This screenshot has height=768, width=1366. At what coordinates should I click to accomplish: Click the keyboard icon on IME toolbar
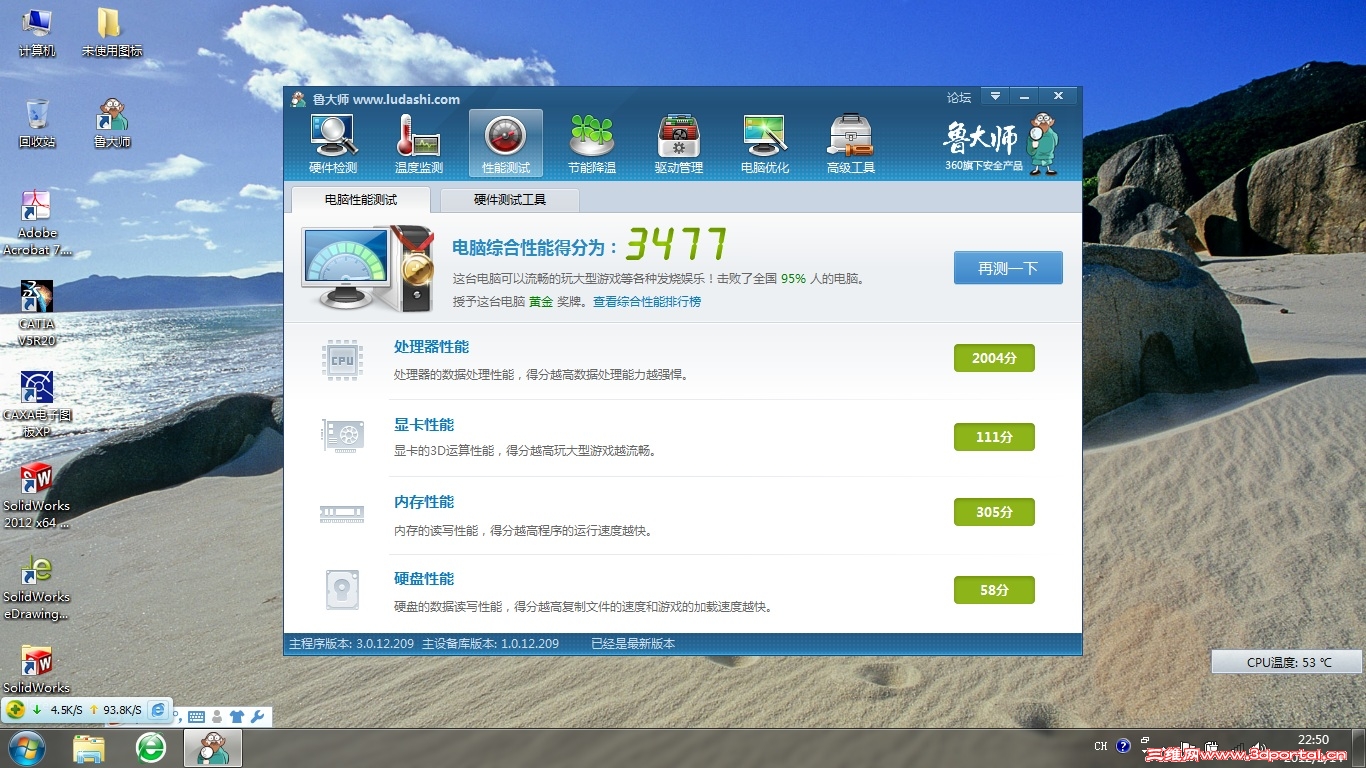coord(196,716)
